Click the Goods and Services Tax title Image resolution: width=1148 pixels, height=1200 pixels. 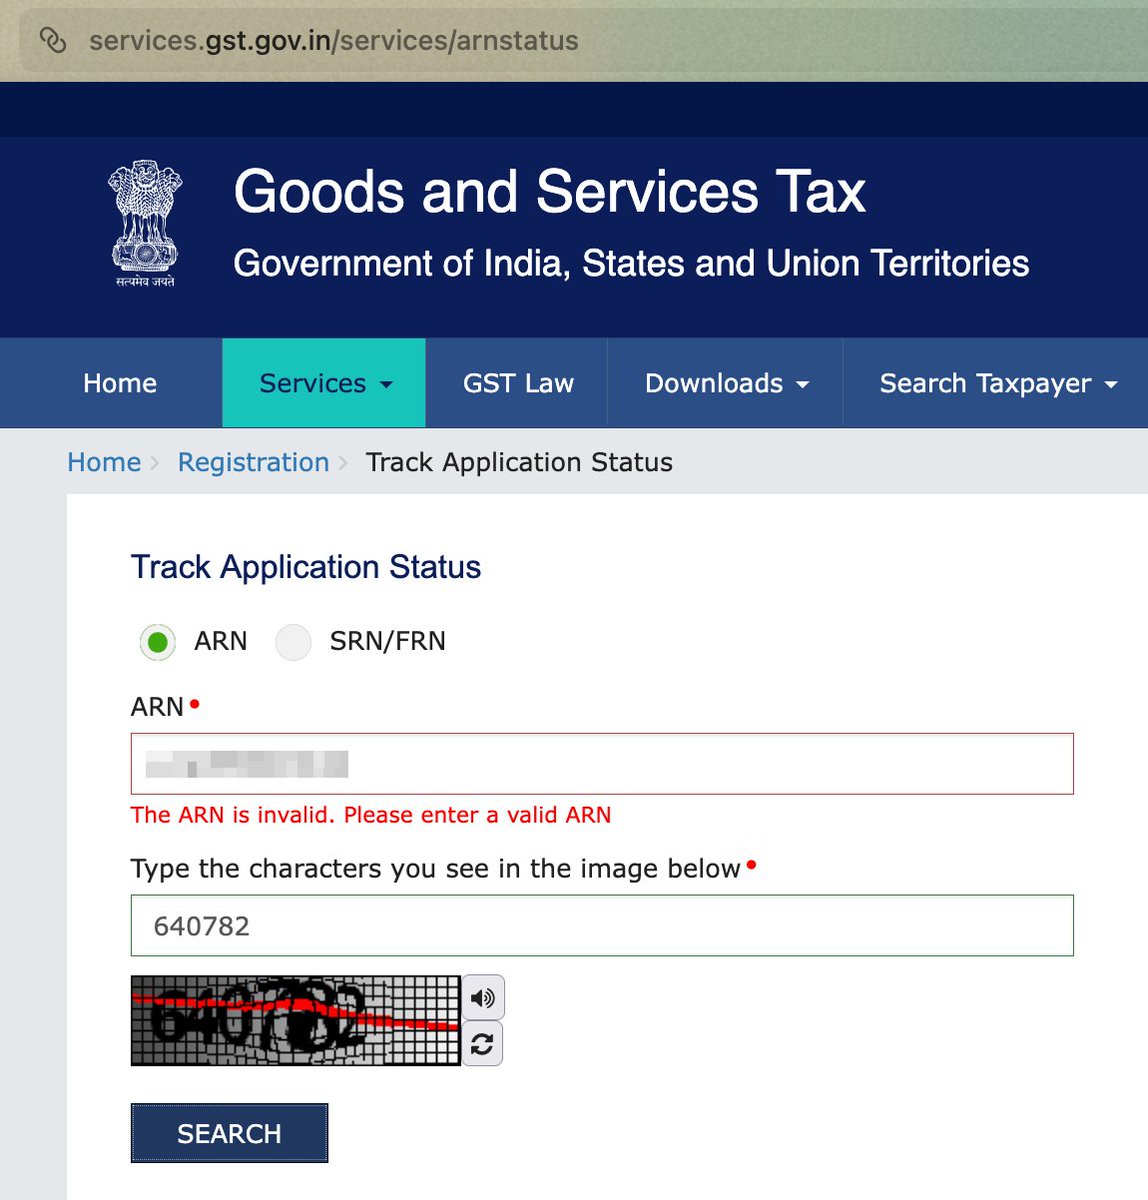[x=549, y=191]
